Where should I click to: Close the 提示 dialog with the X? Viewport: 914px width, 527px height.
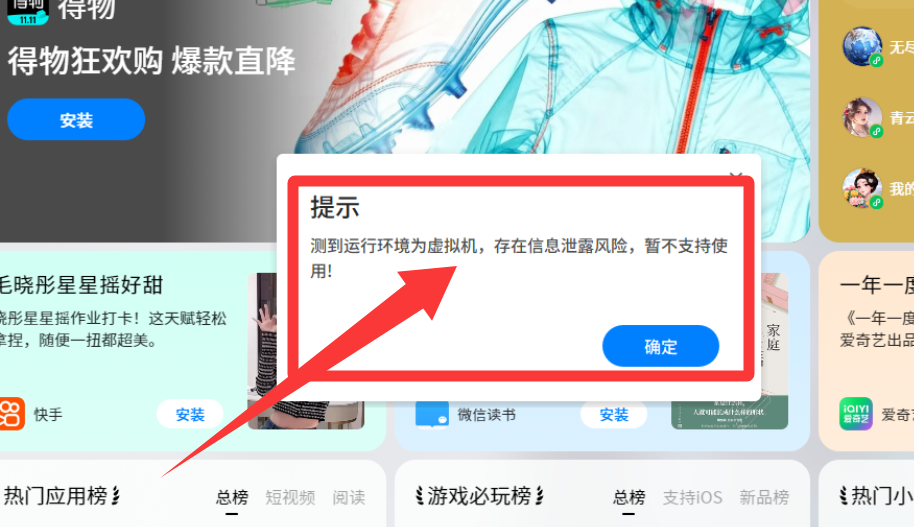(736, 175)
